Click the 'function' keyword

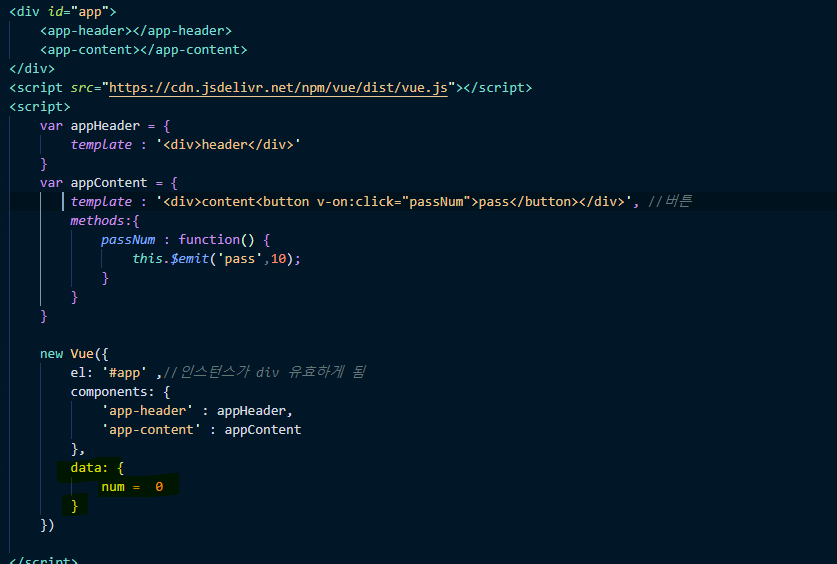click(209, 240)
